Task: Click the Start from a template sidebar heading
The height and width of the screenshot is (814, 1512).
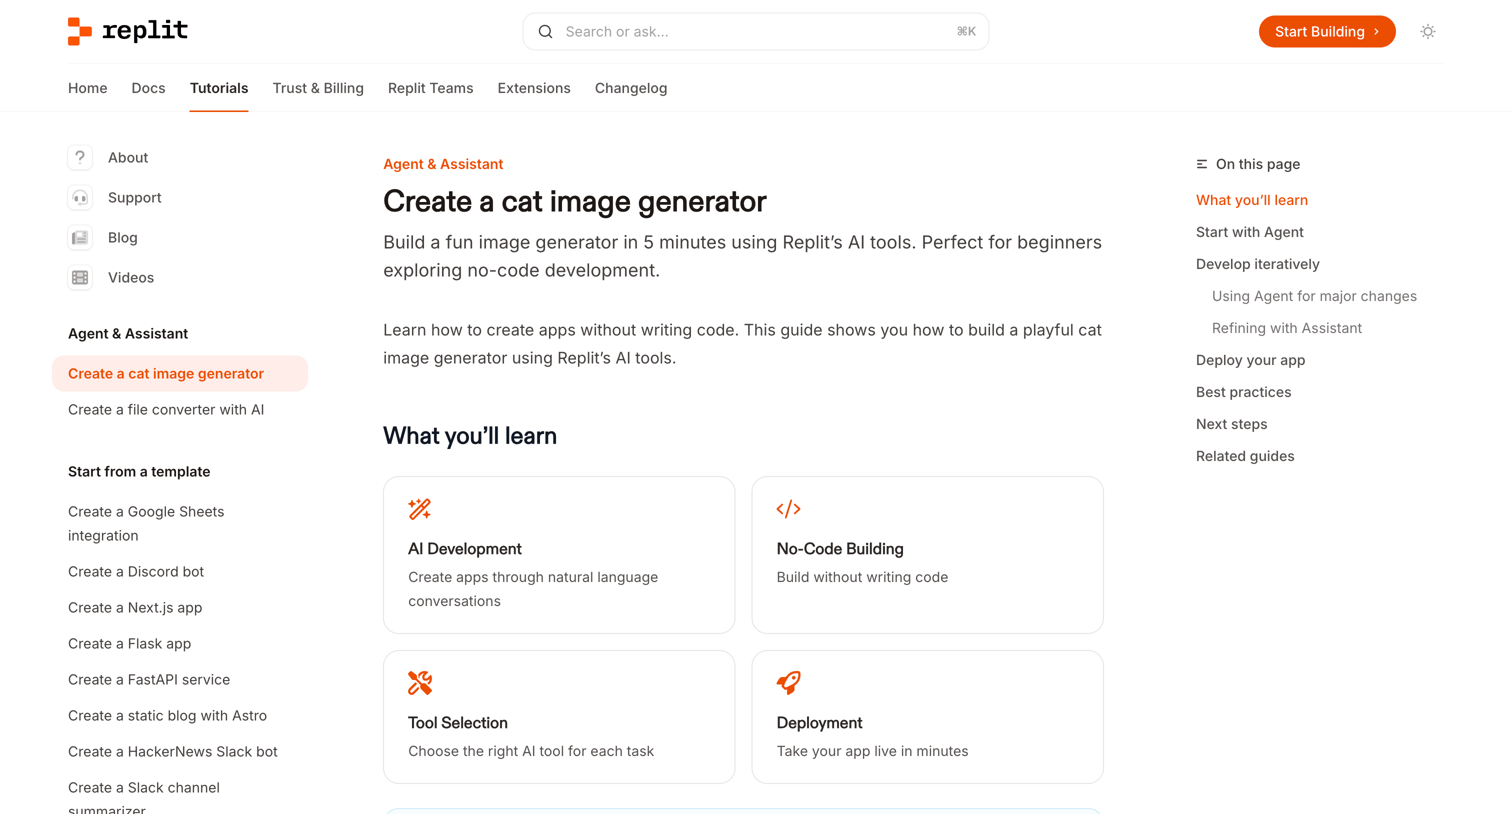Action: point(139,472)
